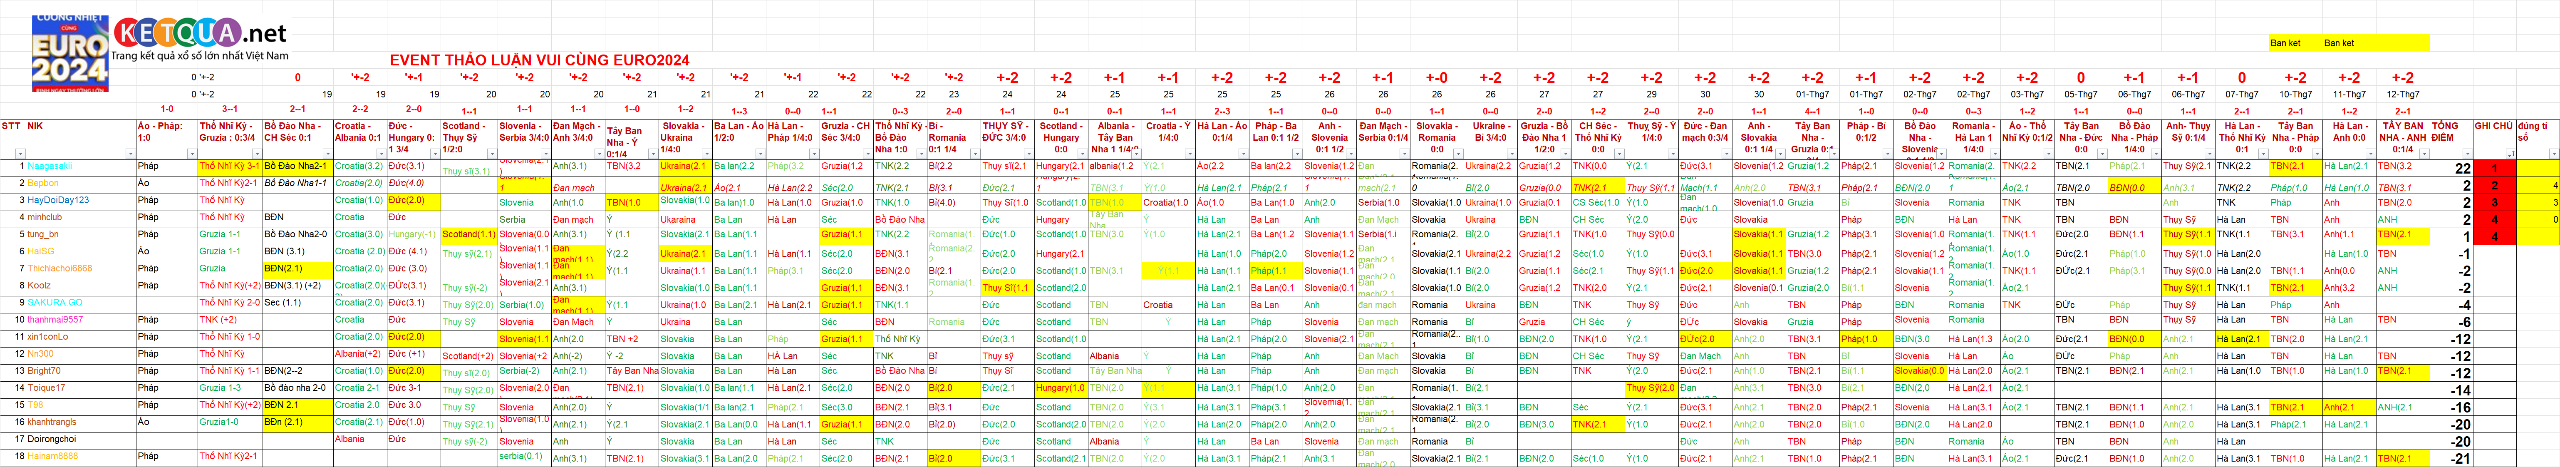The image size is (2560, 467).
Task: Open the đúng tỉ số column filter
Action: click(2553, 154)
